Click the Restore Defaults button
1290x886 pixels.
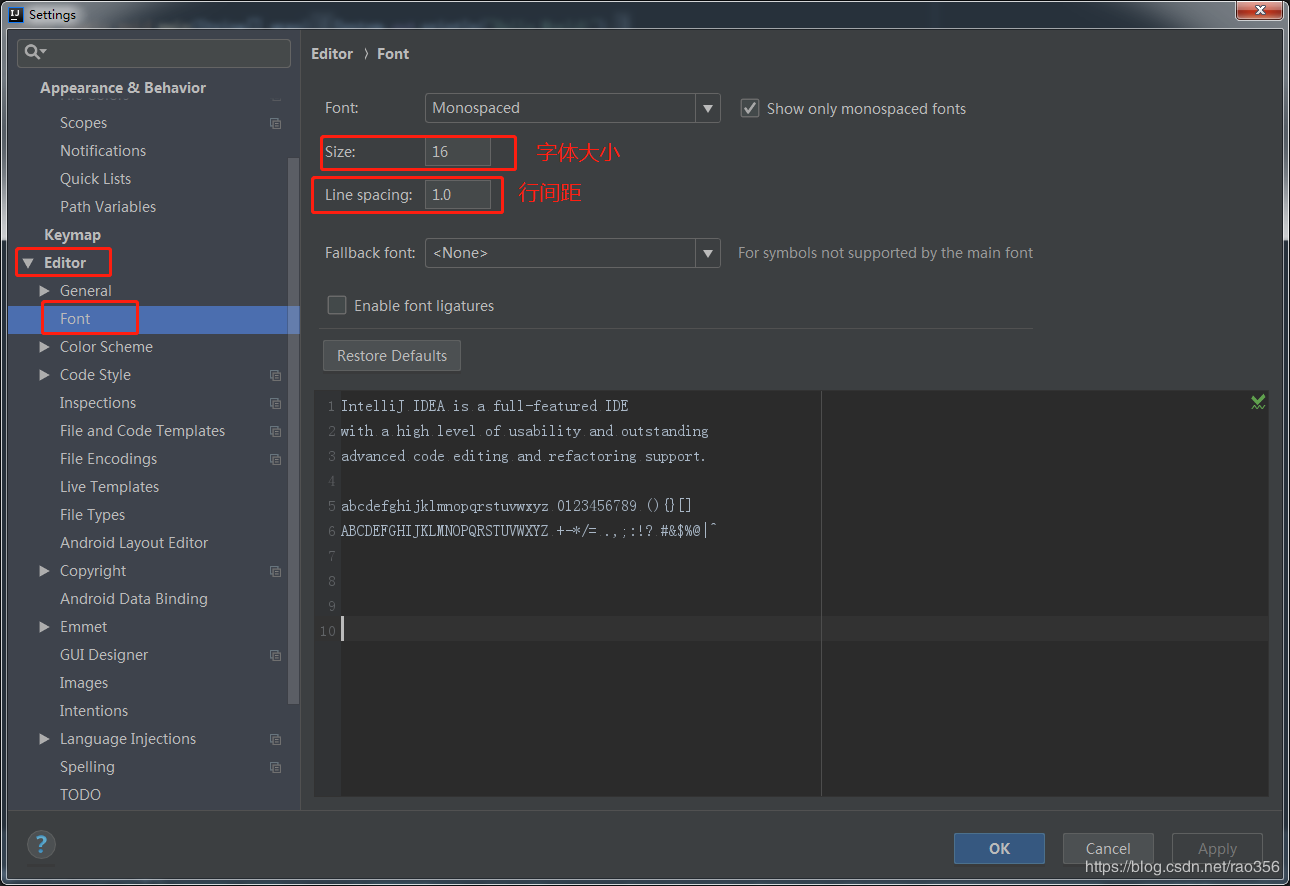coord(392,356)
